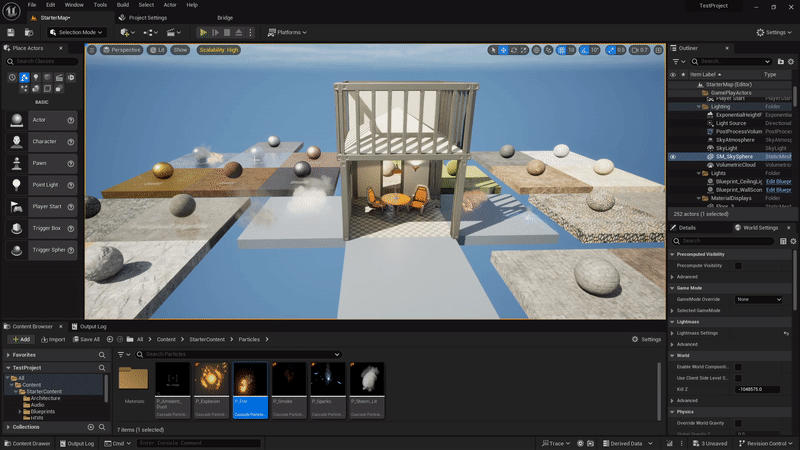Open the camera speed setting
The width and height of the screenshot is (800, 450).
(640, 50)
